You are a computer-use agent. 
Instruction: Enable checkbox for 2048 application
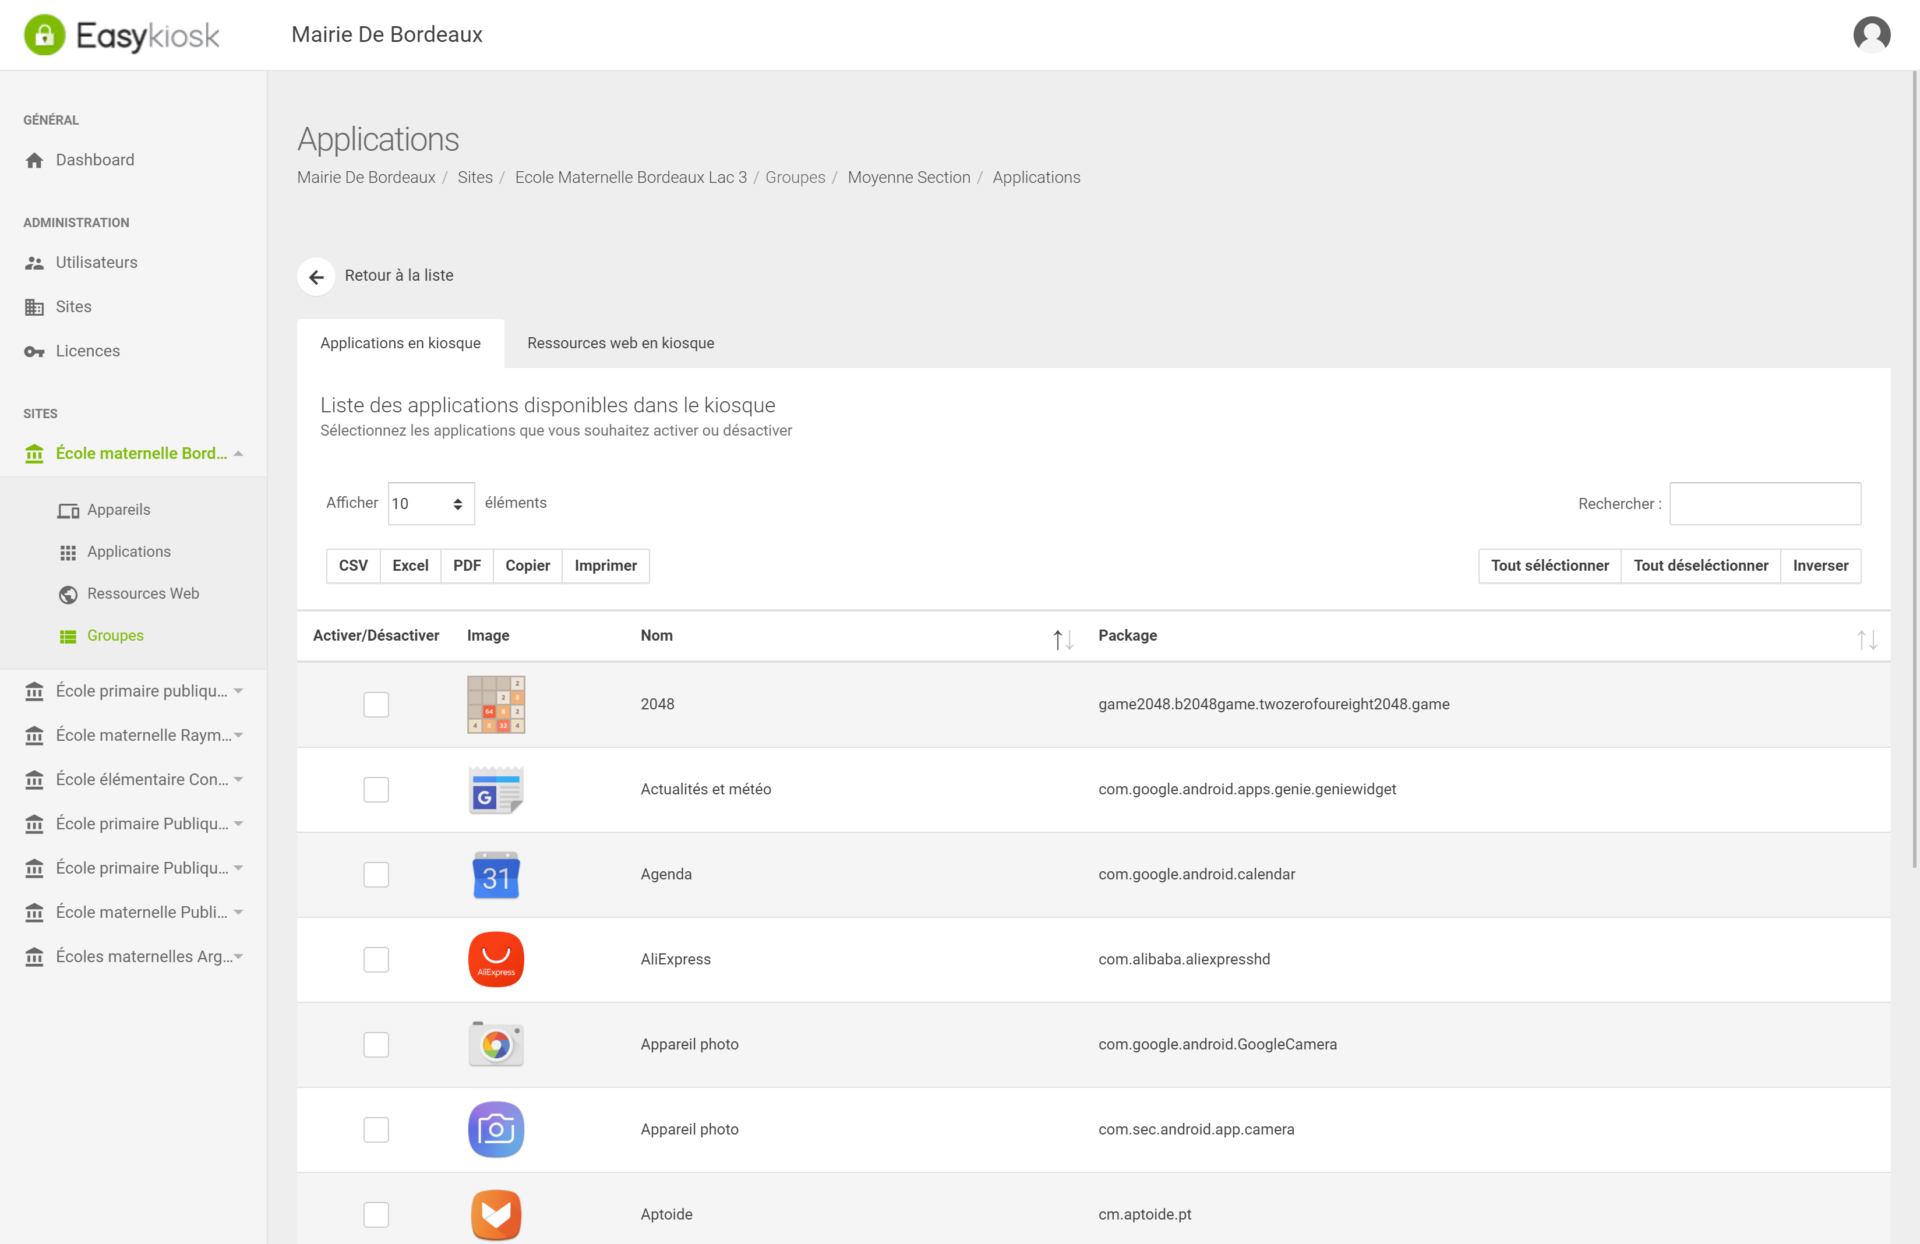(375, 704)
